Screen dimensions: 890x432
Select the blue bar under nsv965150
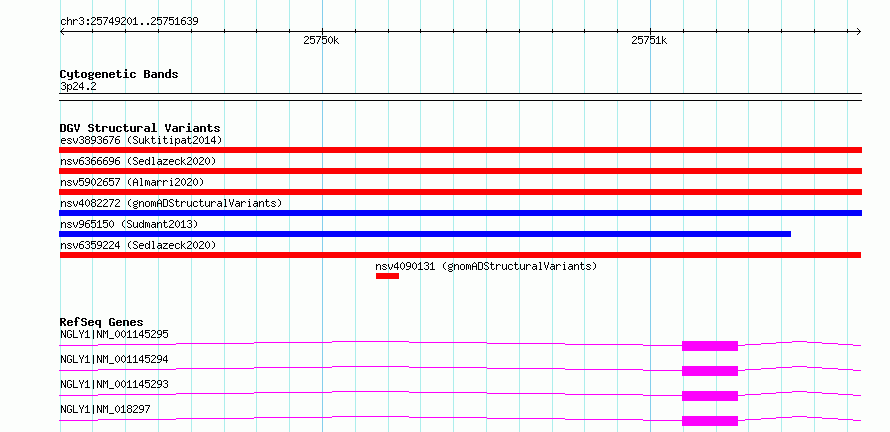click(x=425, y=234)
